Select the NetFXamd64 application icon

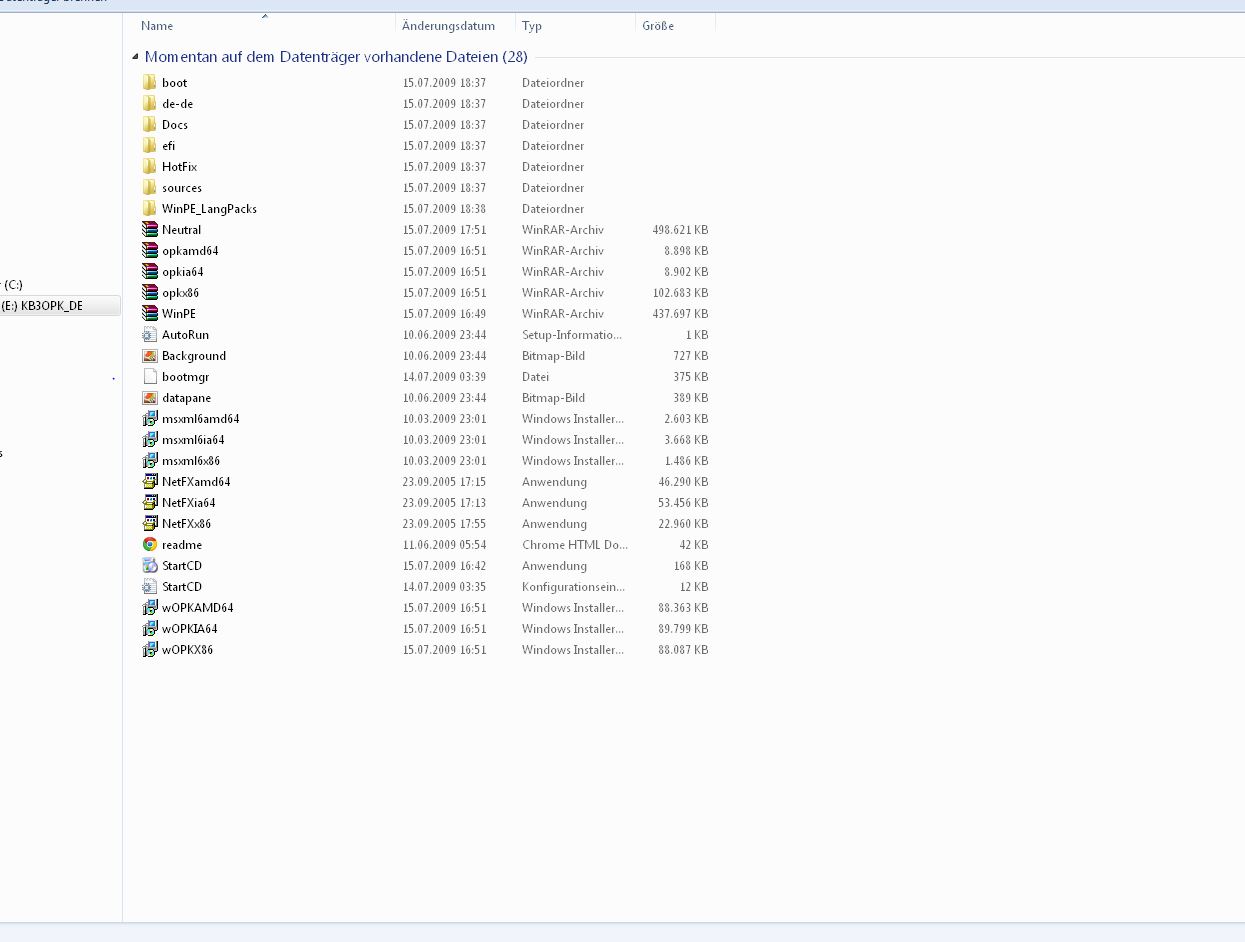(150, 482)
